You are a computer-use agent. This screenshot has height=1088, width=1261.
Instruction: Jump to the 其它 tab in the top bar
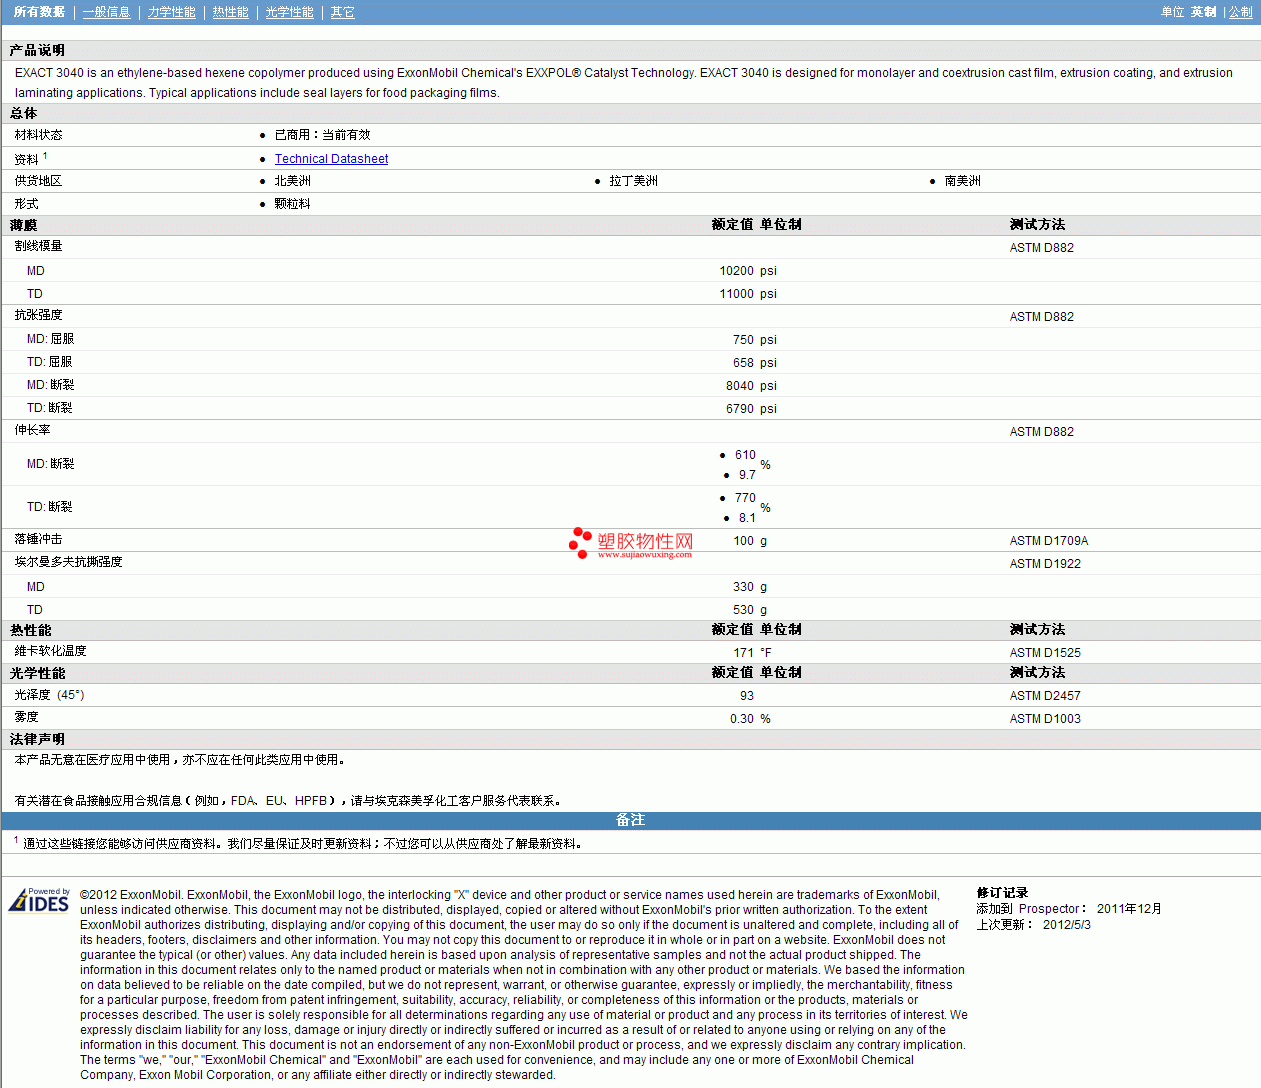tap(343, 12)
